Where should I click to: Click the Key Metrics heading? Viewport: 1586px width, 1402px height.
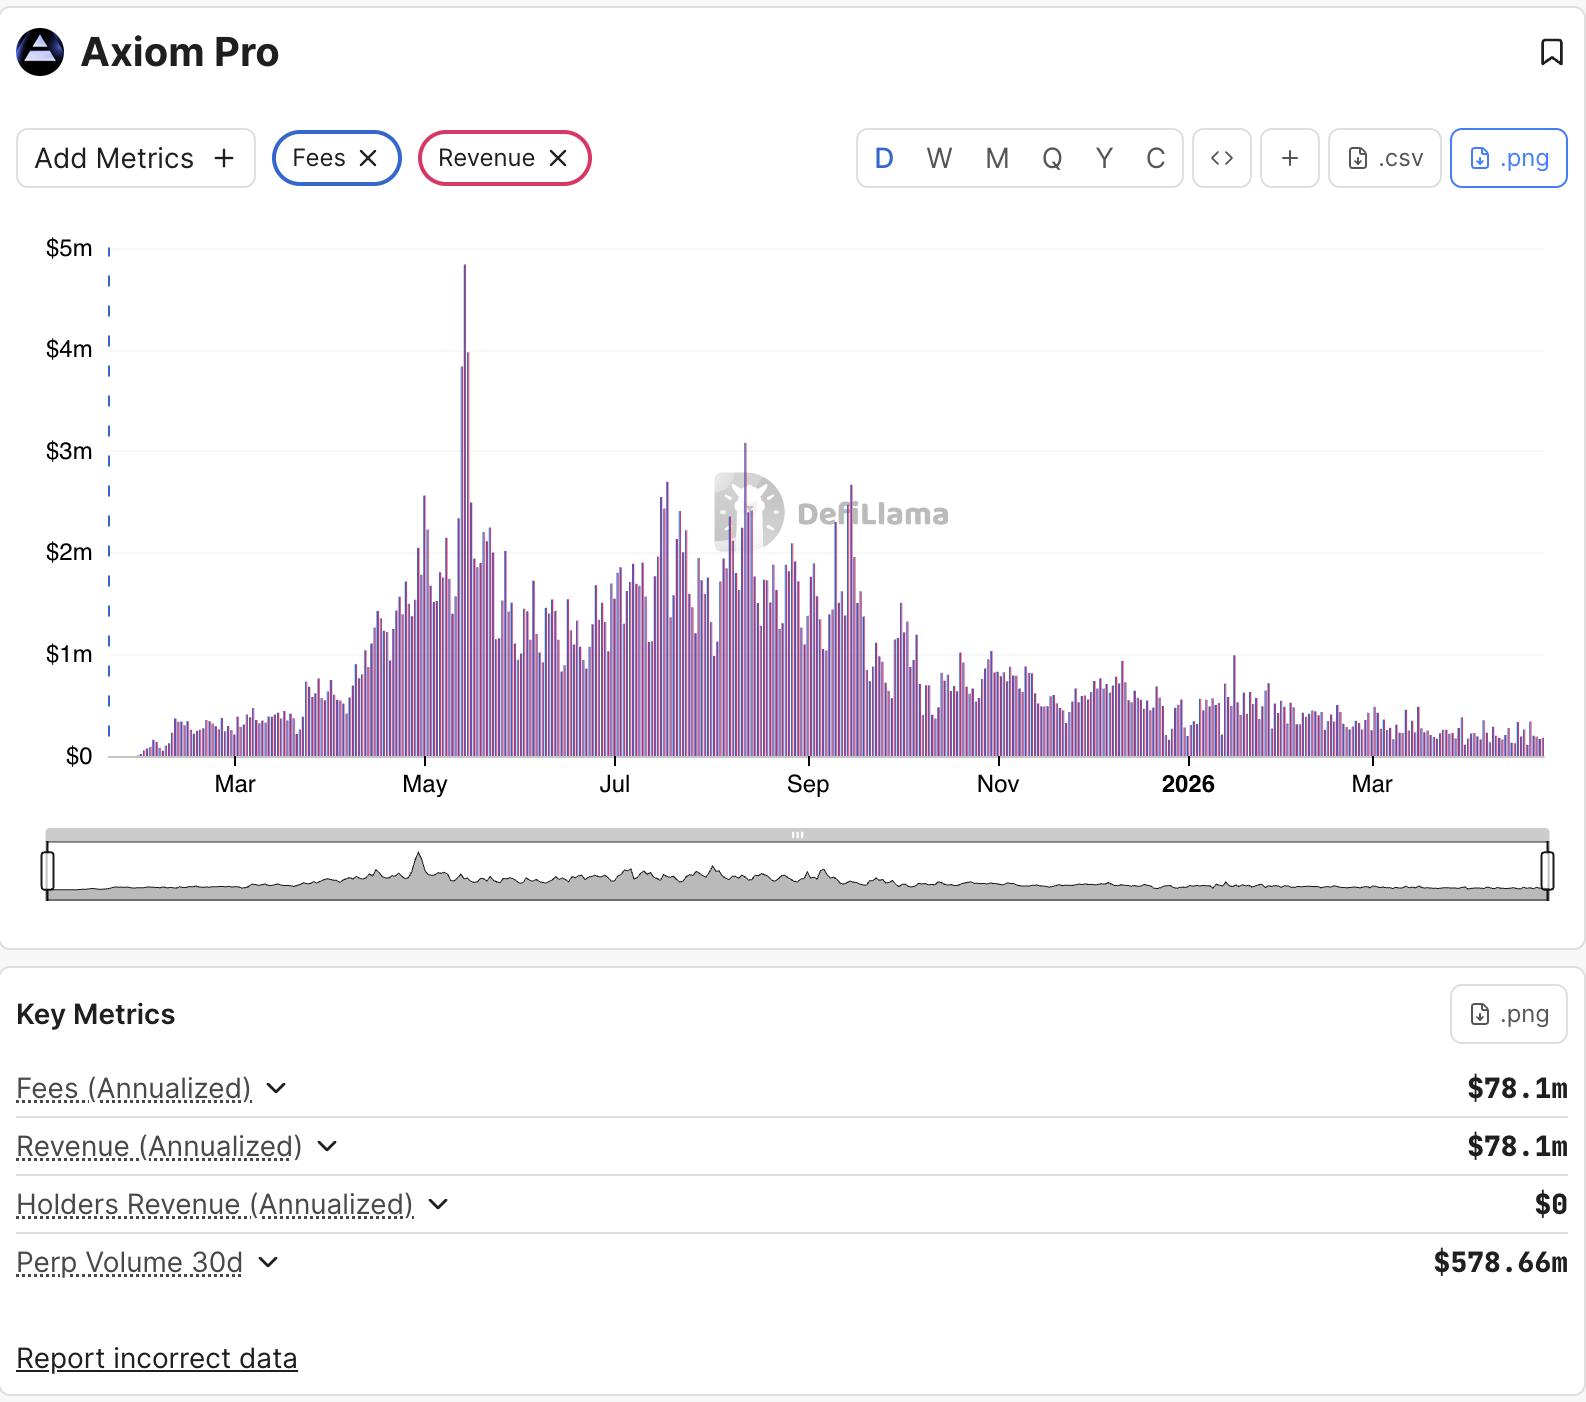coord(96,1014)
